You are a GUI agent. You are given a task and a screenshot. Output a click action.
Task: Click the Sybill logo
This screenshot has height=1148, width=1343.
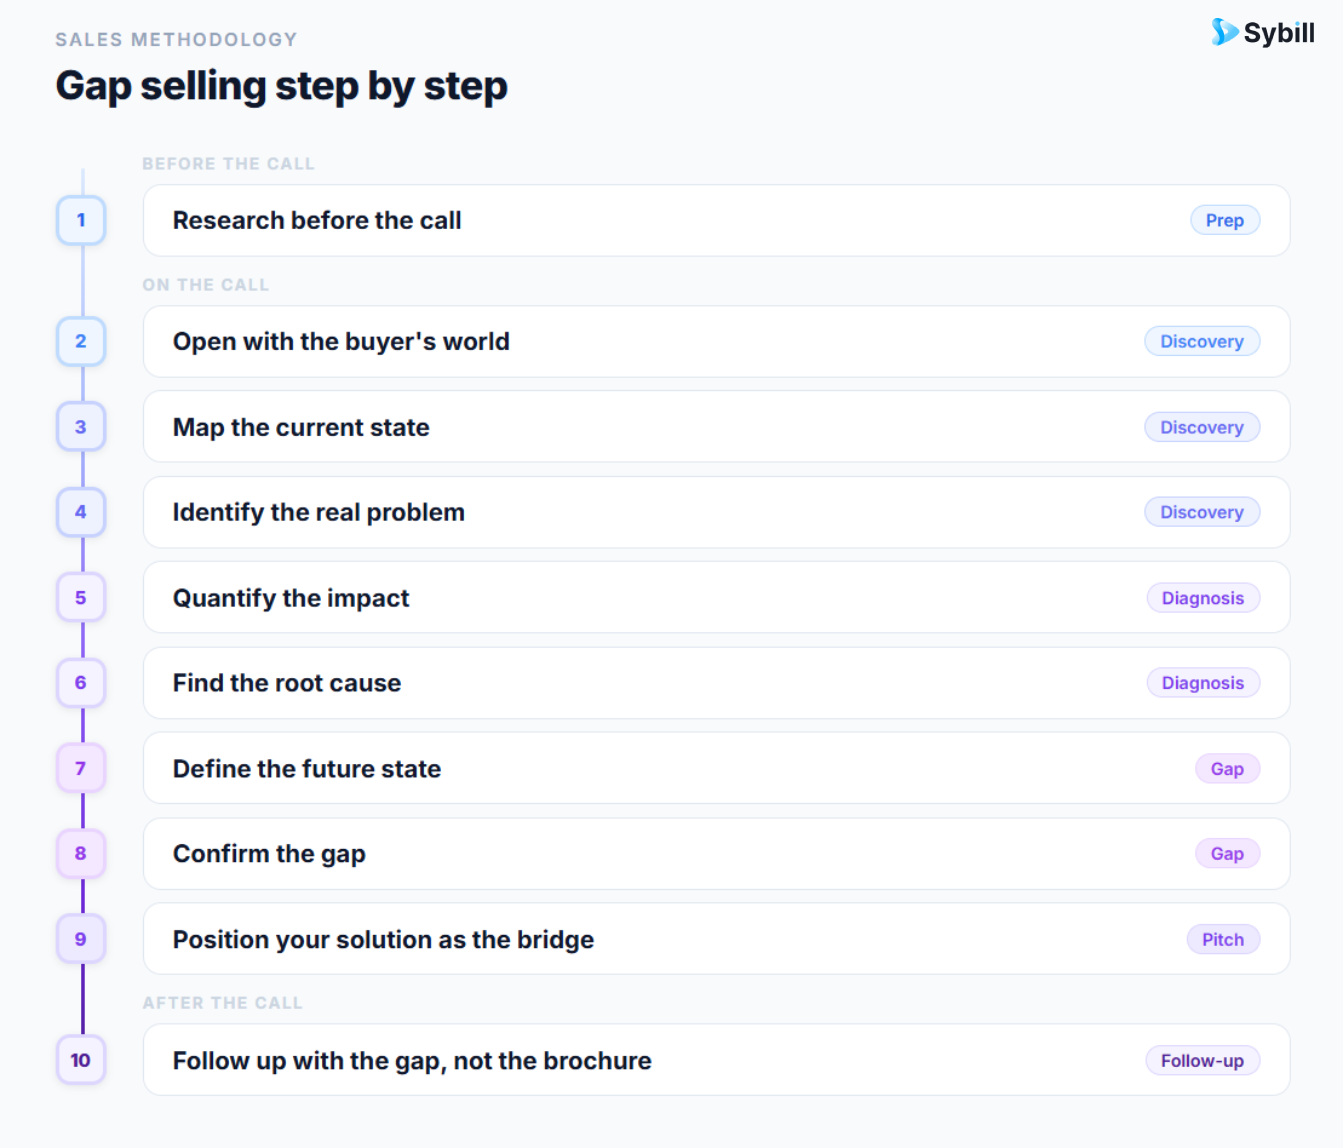[1263, 33]
